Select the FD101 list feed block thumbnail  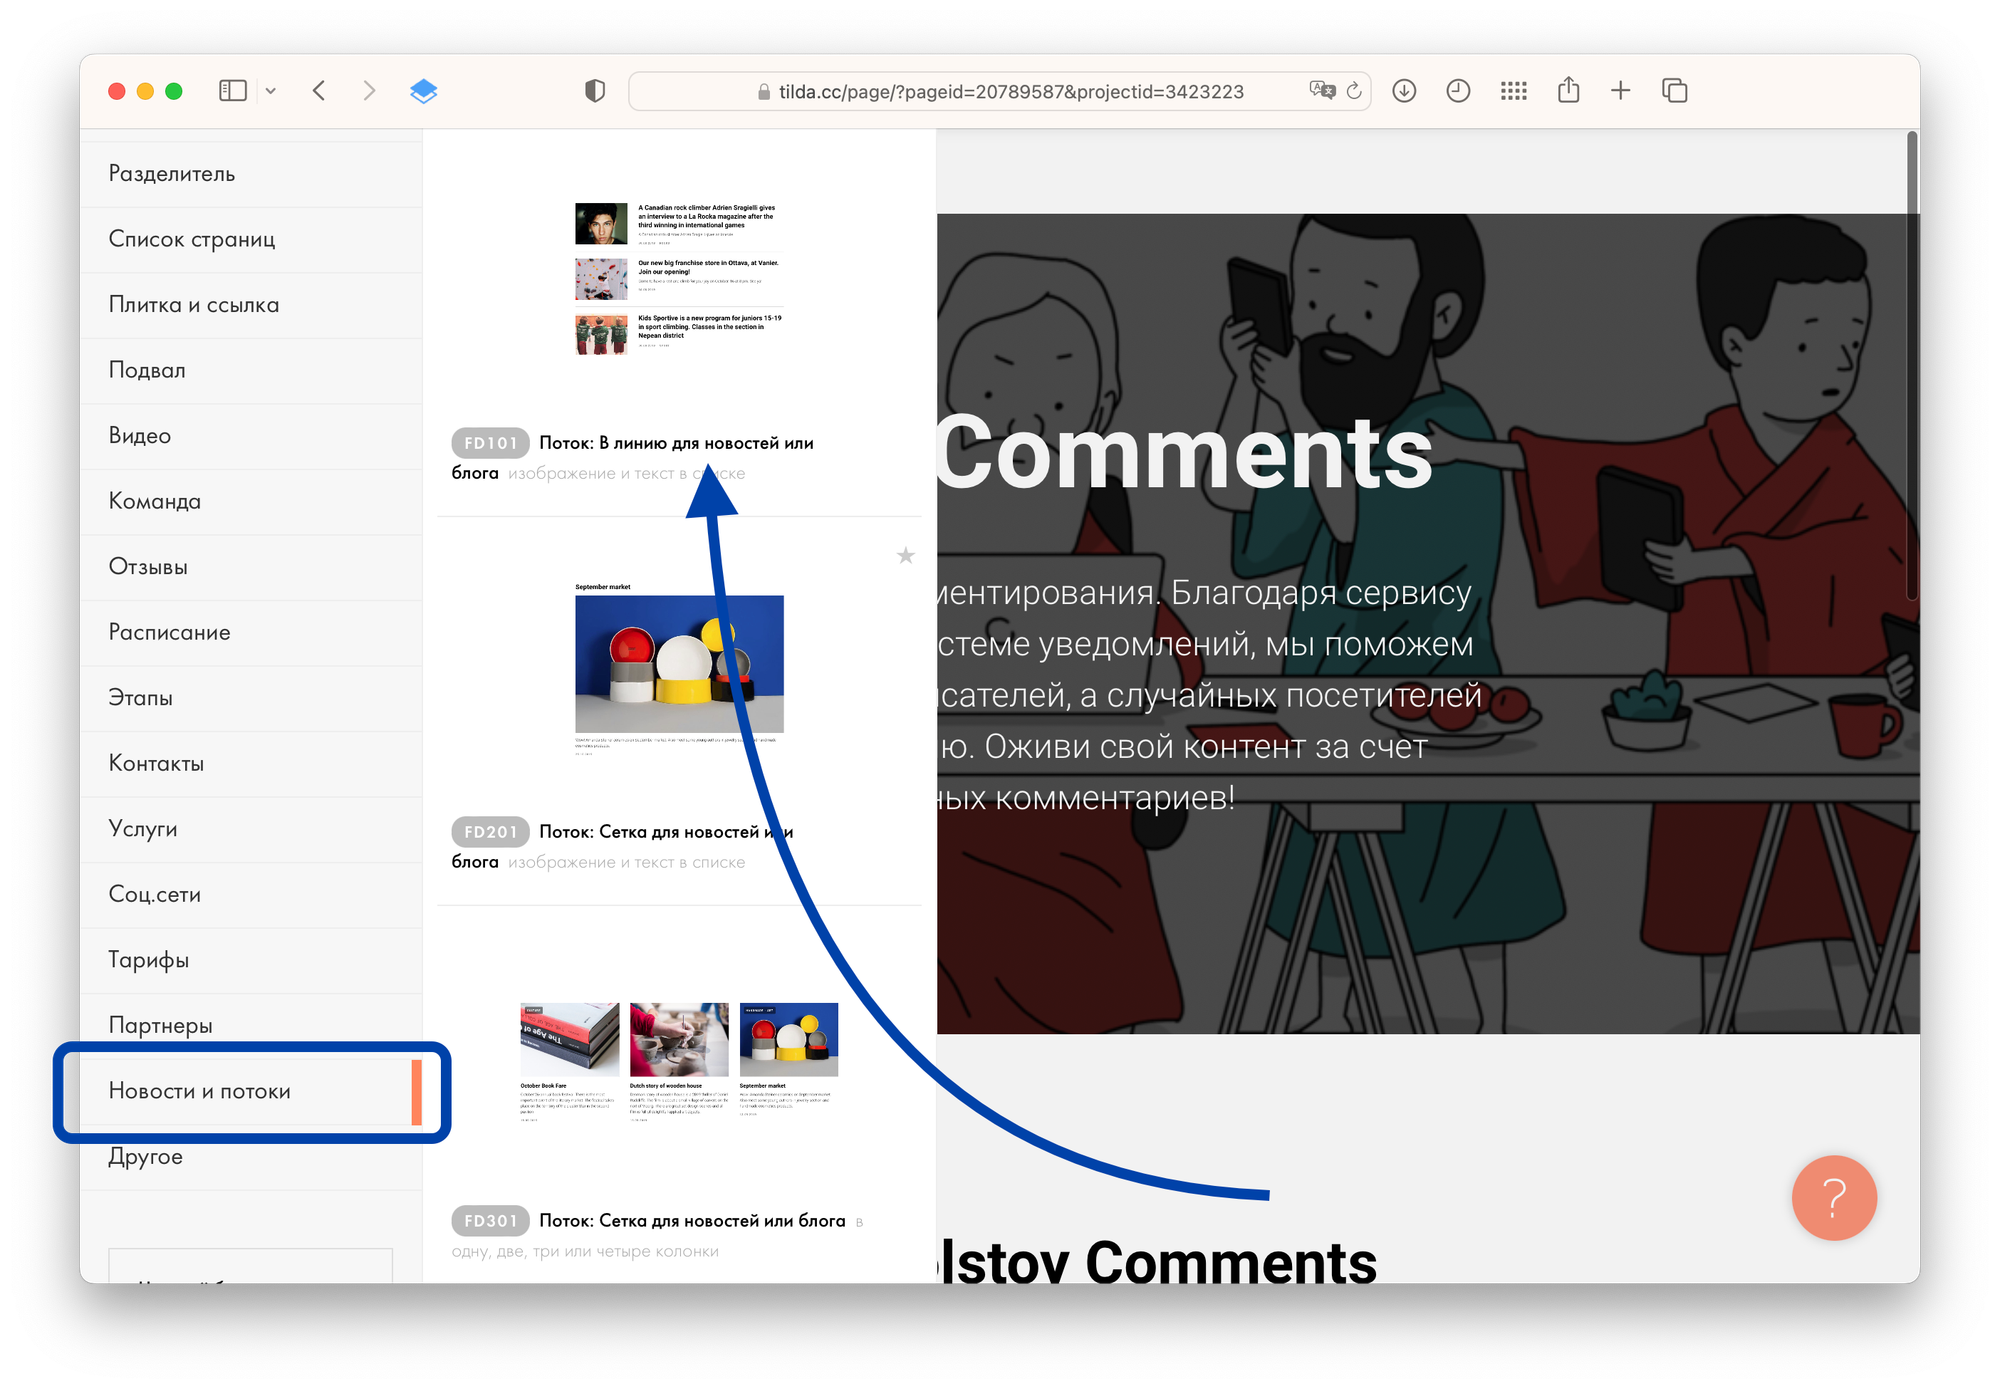click(679, 278)
